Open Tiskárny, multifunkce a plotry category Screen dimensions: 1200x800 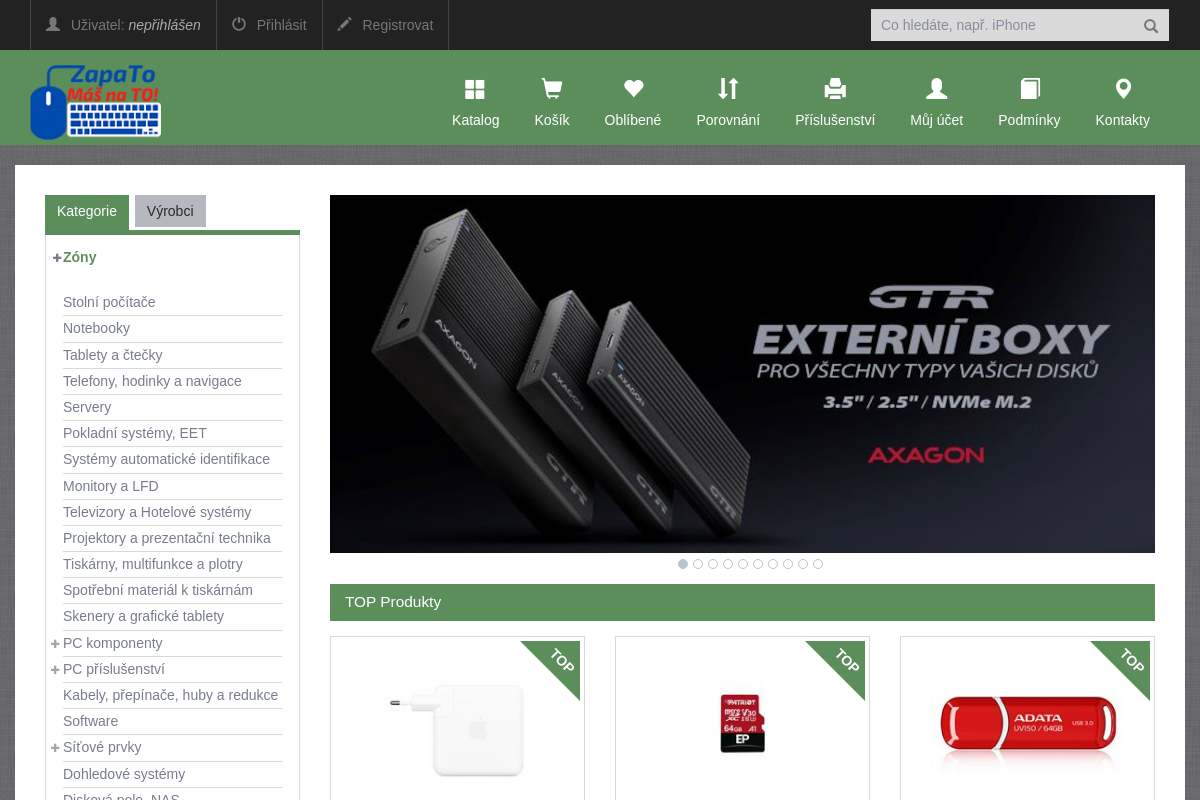pos(153,564)
